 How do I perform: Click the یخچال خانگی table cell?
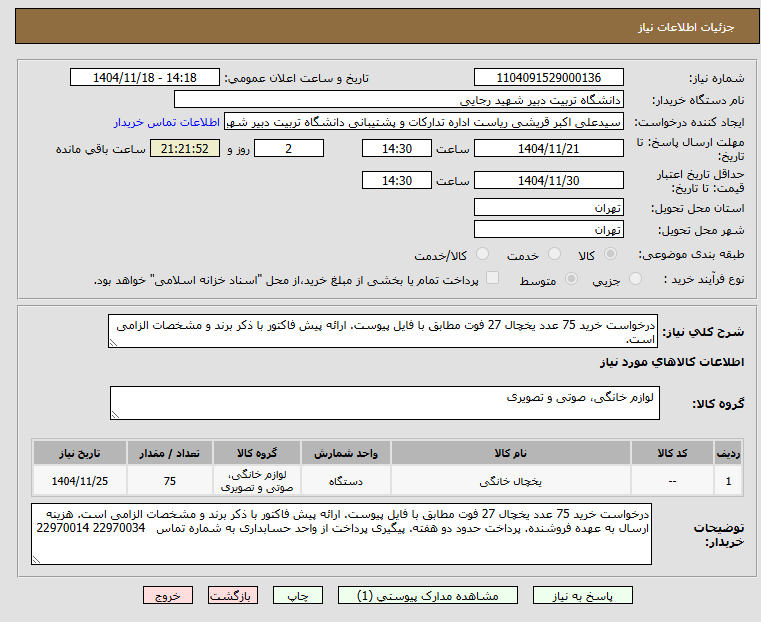click(x=511, y=481)
